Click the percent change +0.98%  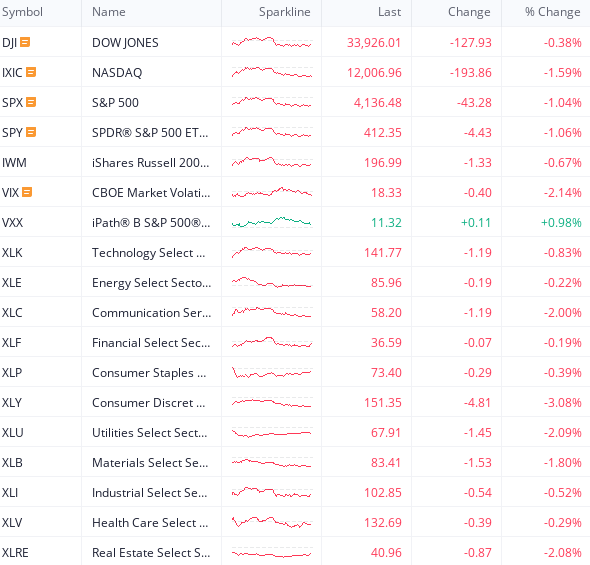(x=561, y=223)
